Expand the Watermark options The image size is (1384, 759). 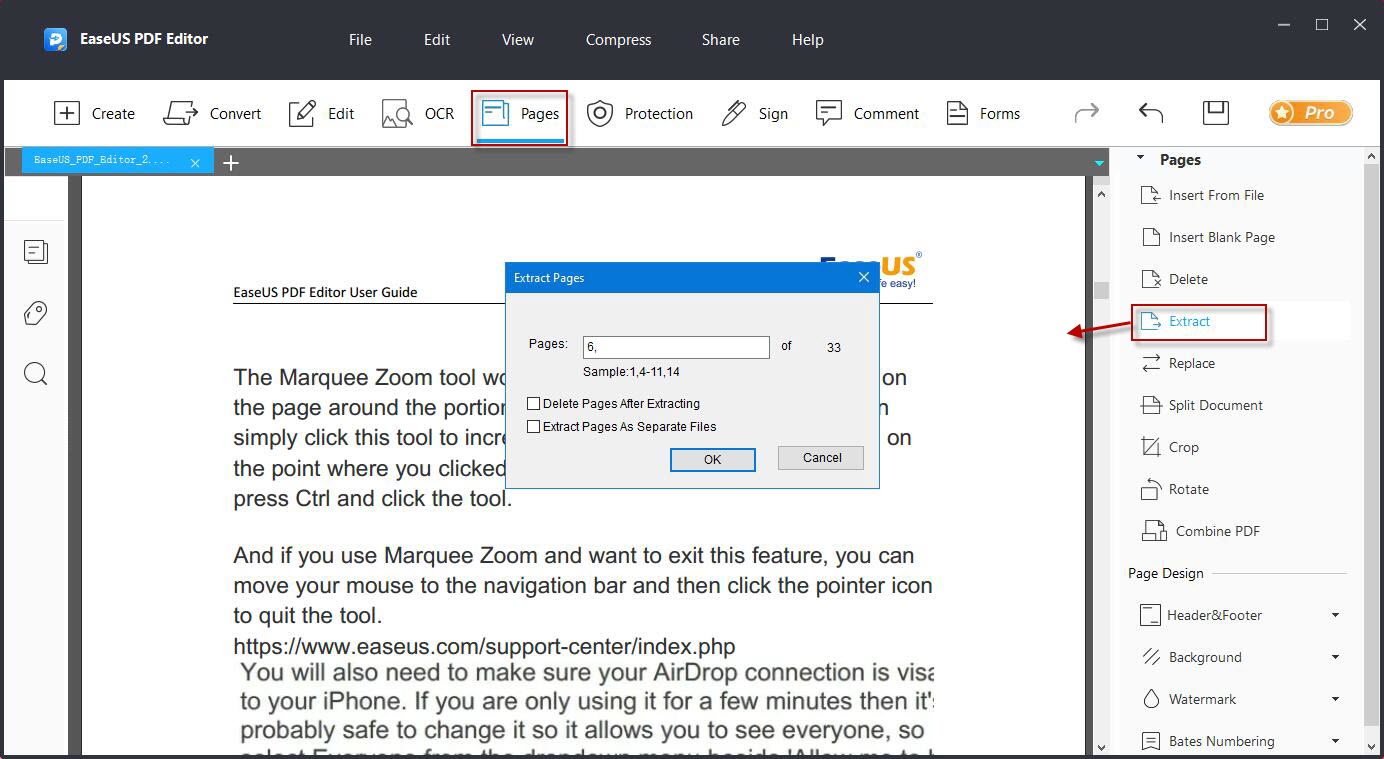coord(1337,698)
